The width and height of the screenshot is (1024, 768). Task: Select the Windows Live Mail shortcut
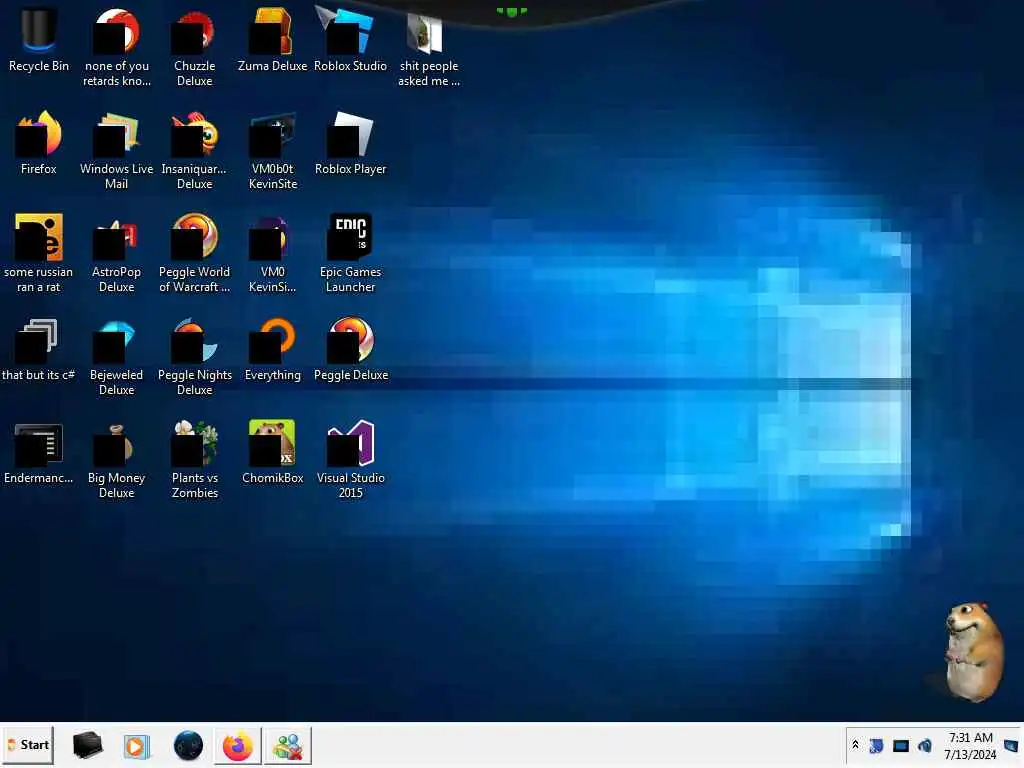point(117,150)
